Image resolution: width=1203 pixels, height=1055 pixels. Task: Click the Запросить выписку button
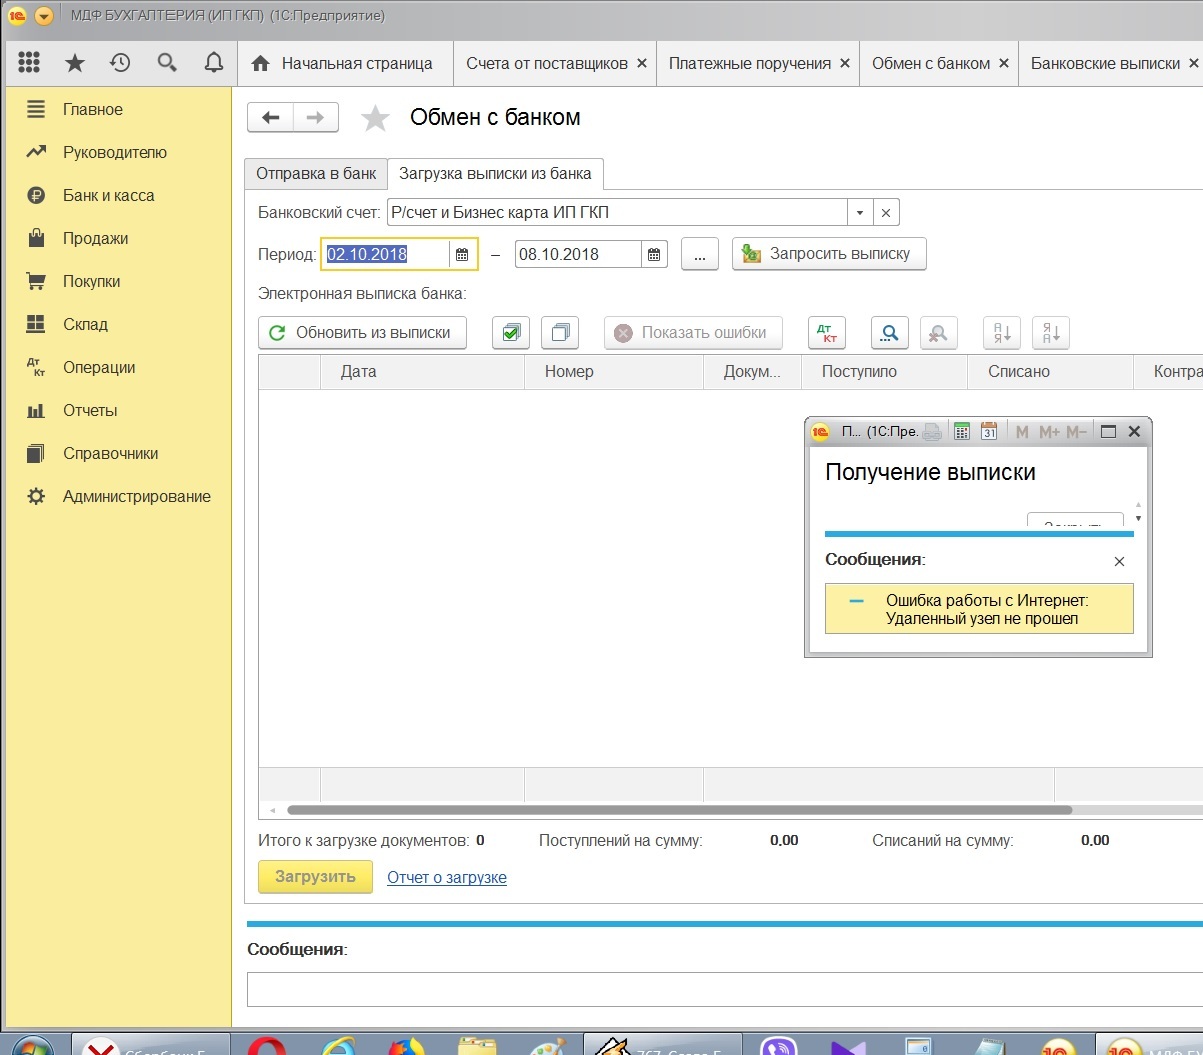pos(829,254)
